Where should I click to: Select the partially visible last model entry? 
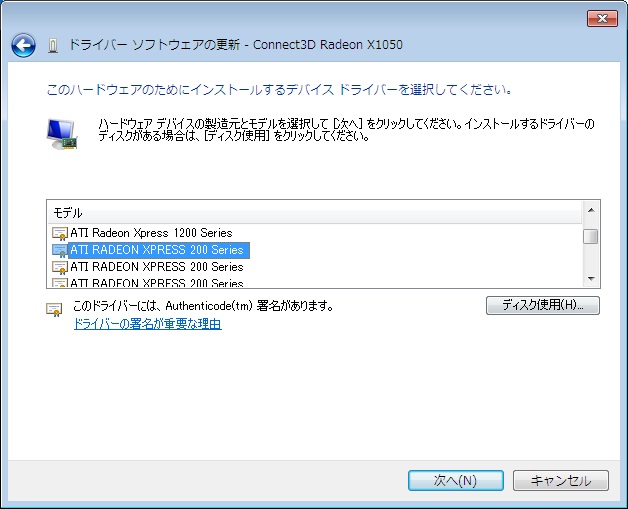(156, 283)
